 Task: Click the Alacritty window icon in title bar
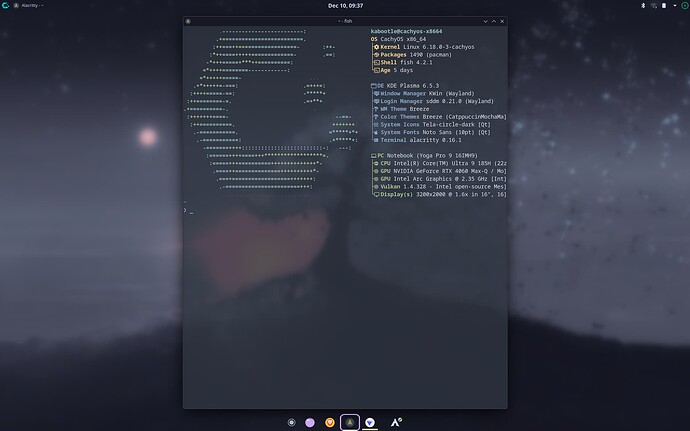tap(188, 21)
